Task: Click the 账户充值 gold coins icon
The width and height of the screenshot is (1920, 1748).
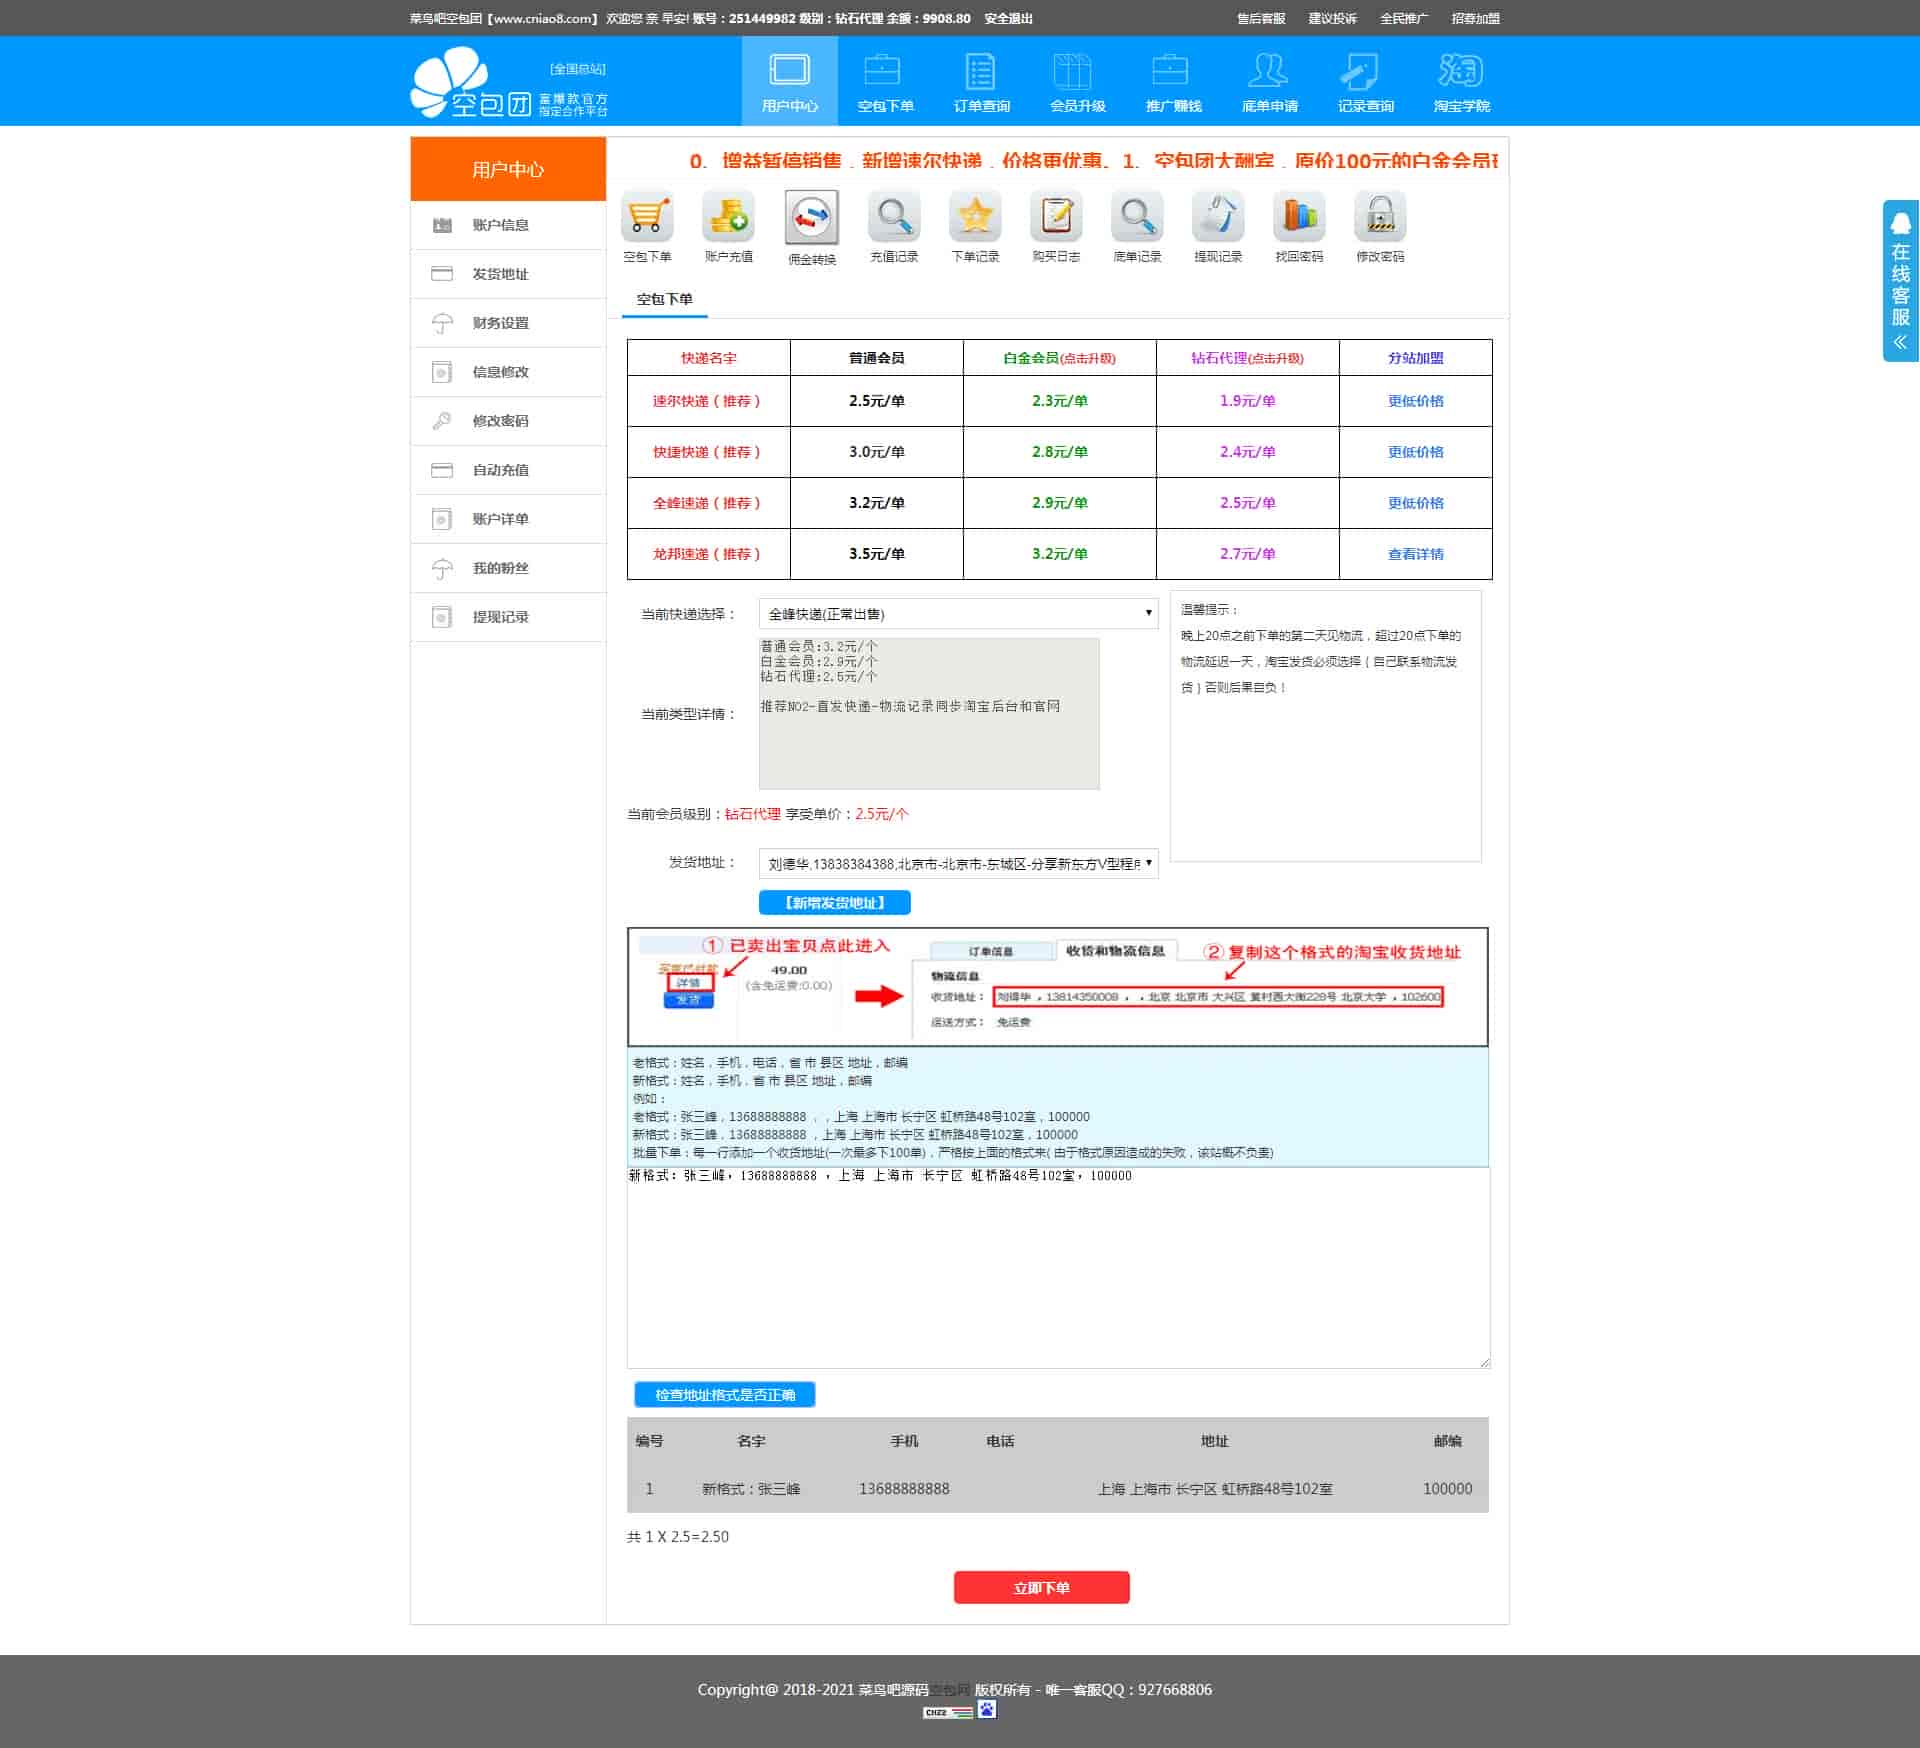Action: (x=728, y=217)
